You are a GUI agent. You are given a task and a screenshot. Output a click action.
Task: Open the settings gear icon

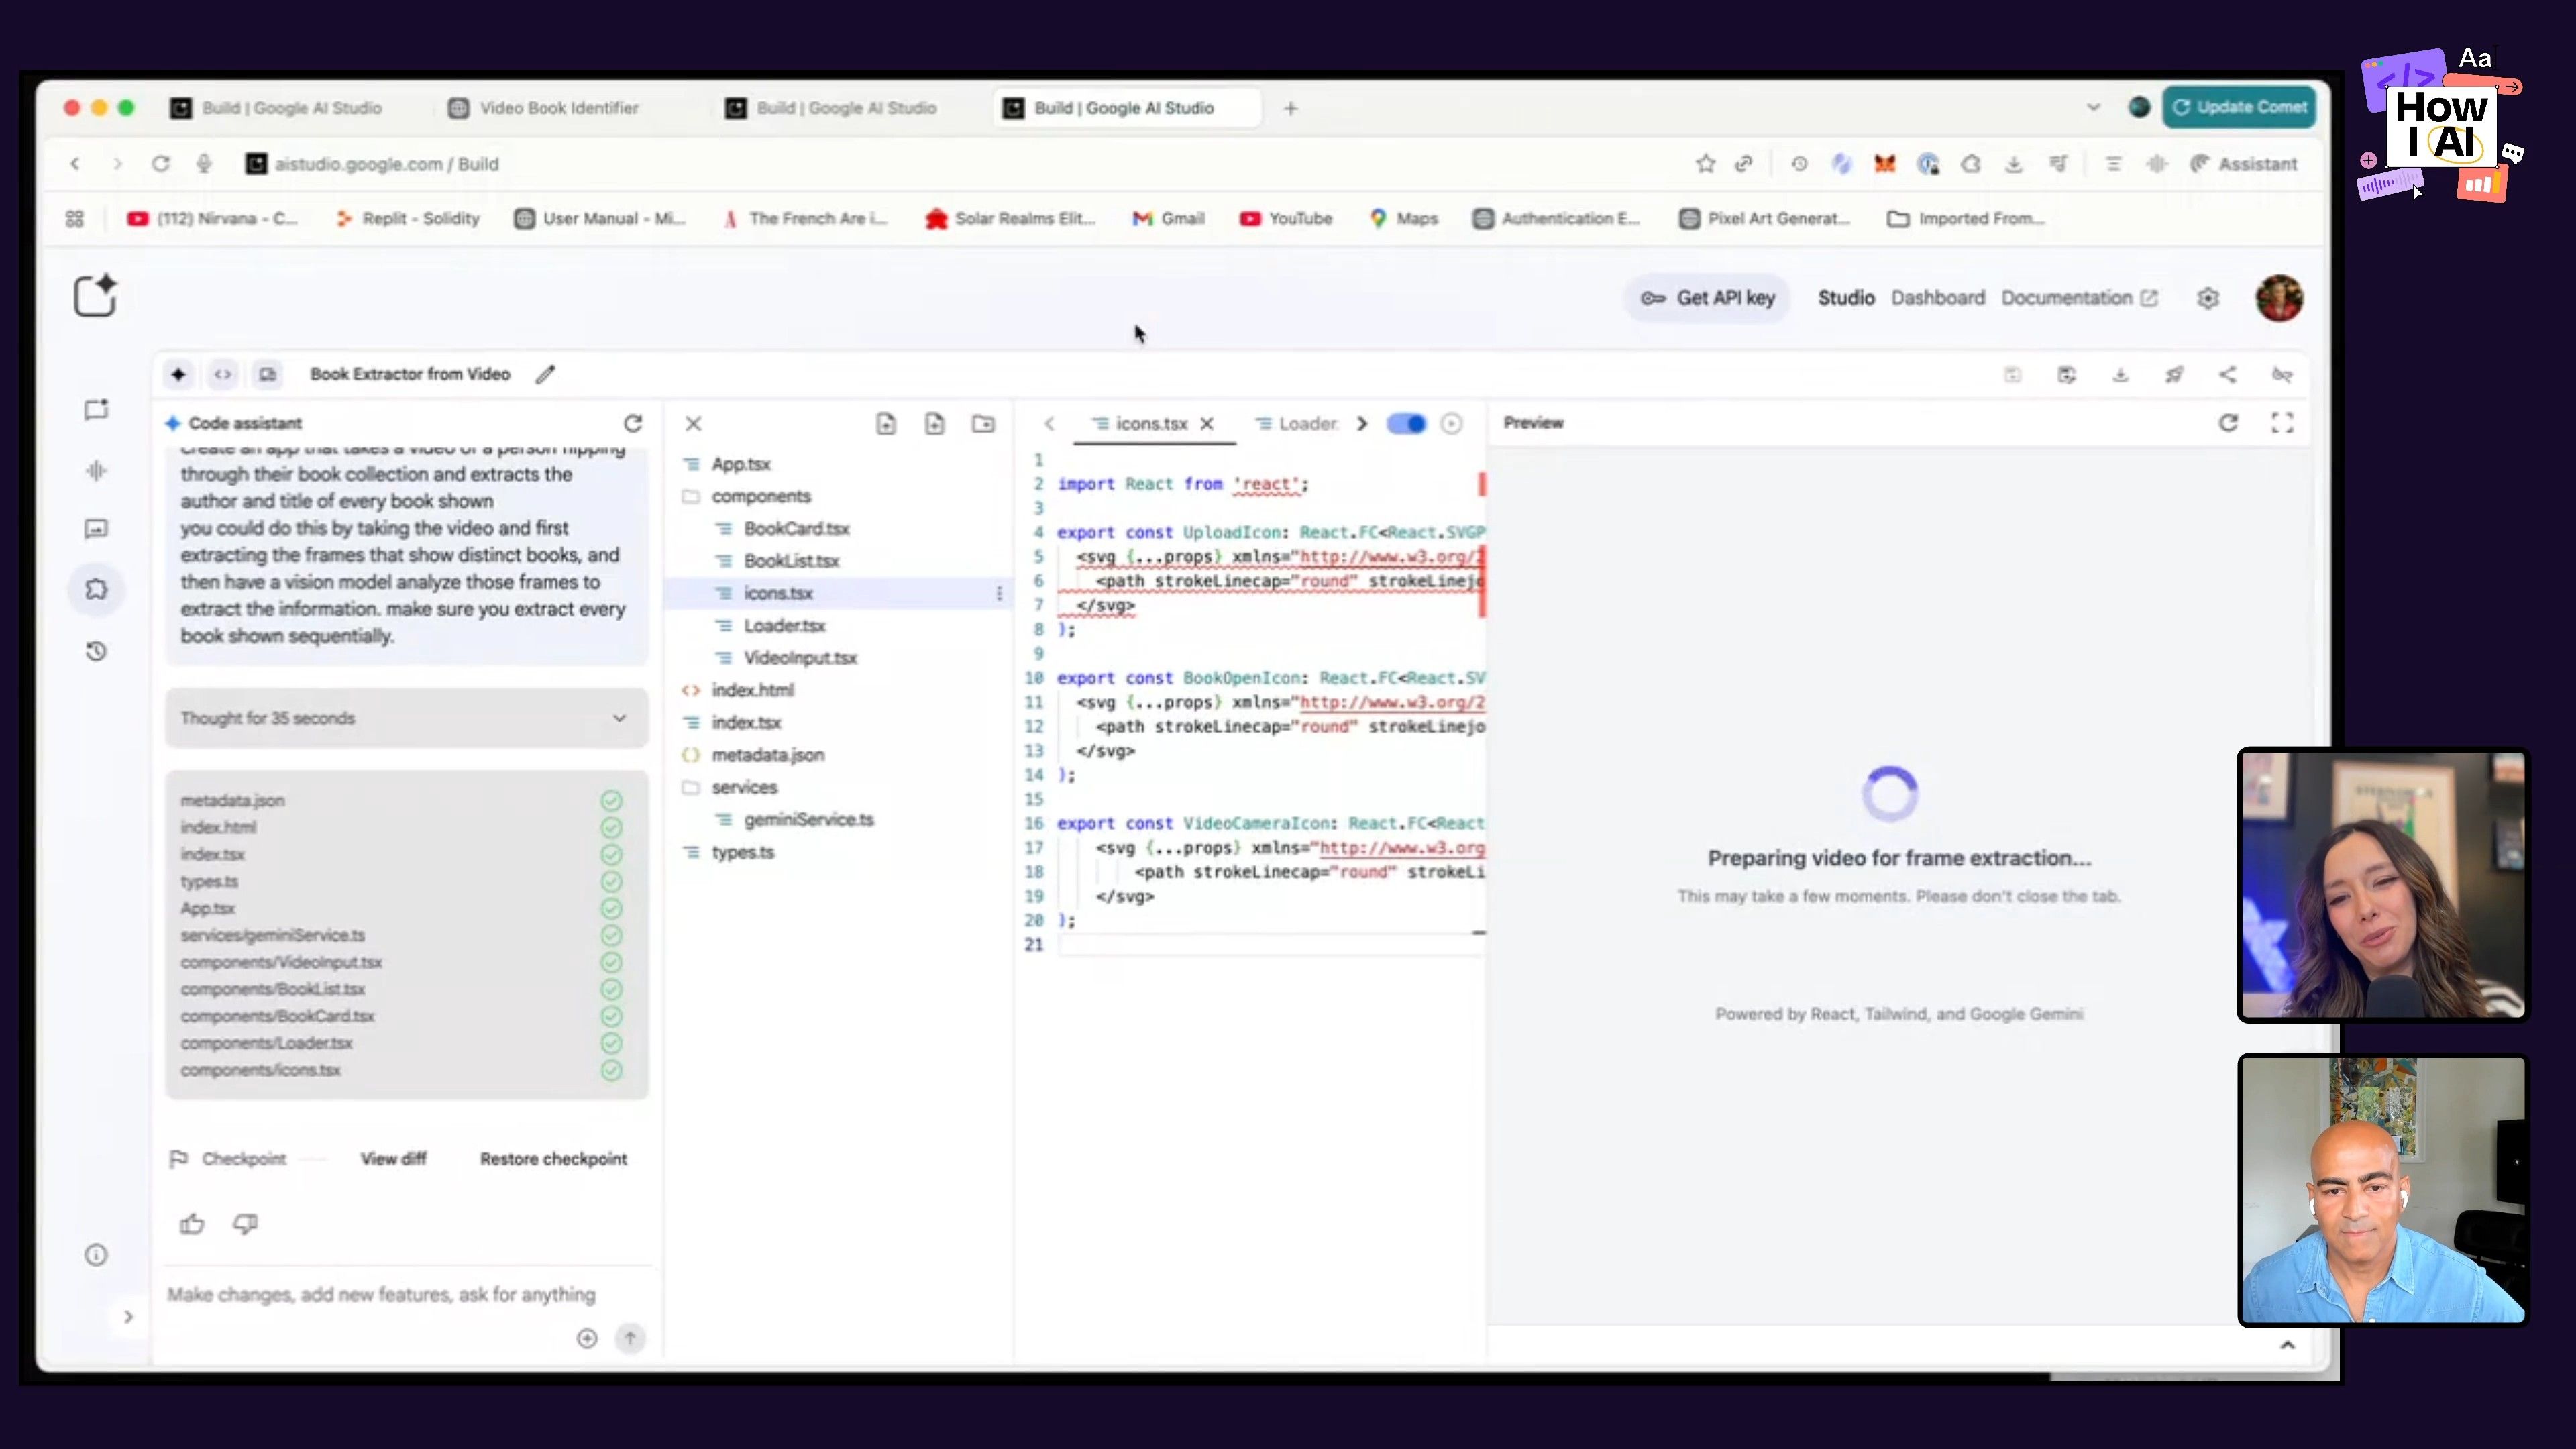(x=2208, y=298)
